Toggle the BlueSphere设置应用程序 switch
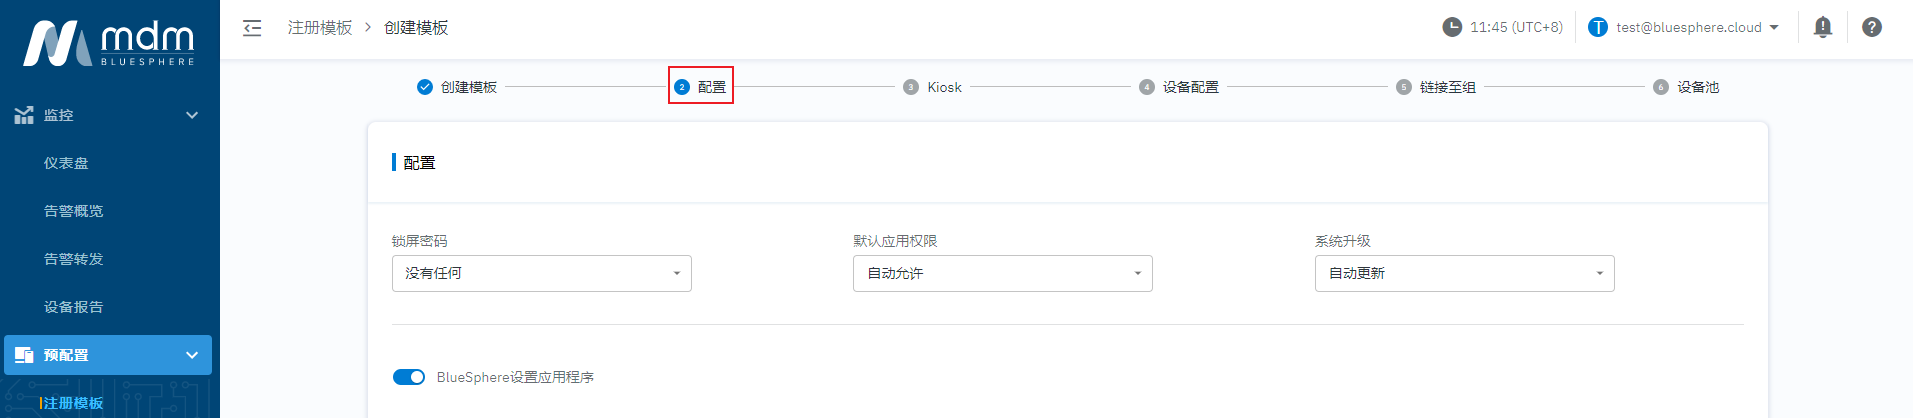Screen dimensions: 1913x418 tap(409, 377)
